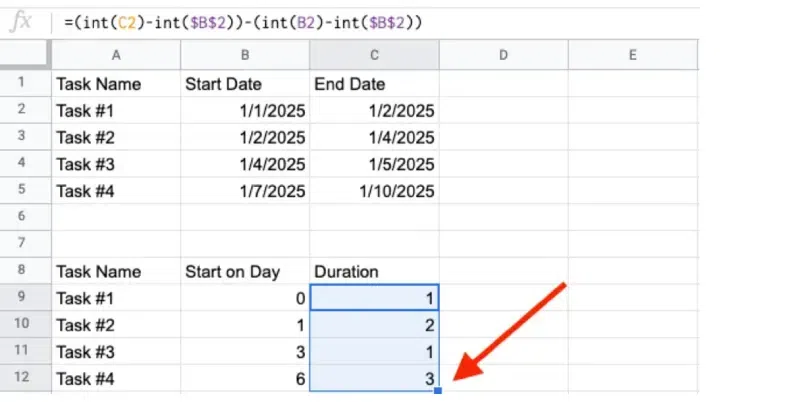The image size is (800, 402).
Task: Select row 11 header
Action: (x=26, y=351)
